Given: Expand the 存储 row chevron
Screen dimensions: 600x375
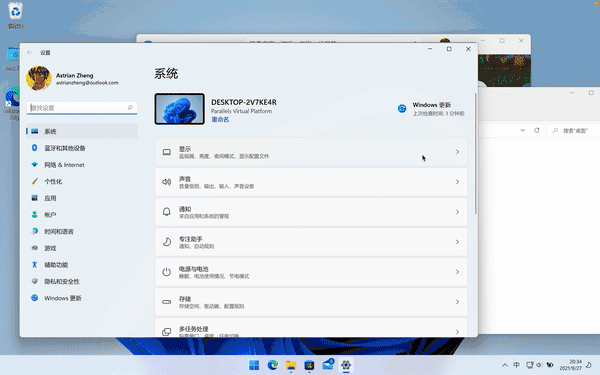Looking at the screenshot, I should click(x=457, y=302).
